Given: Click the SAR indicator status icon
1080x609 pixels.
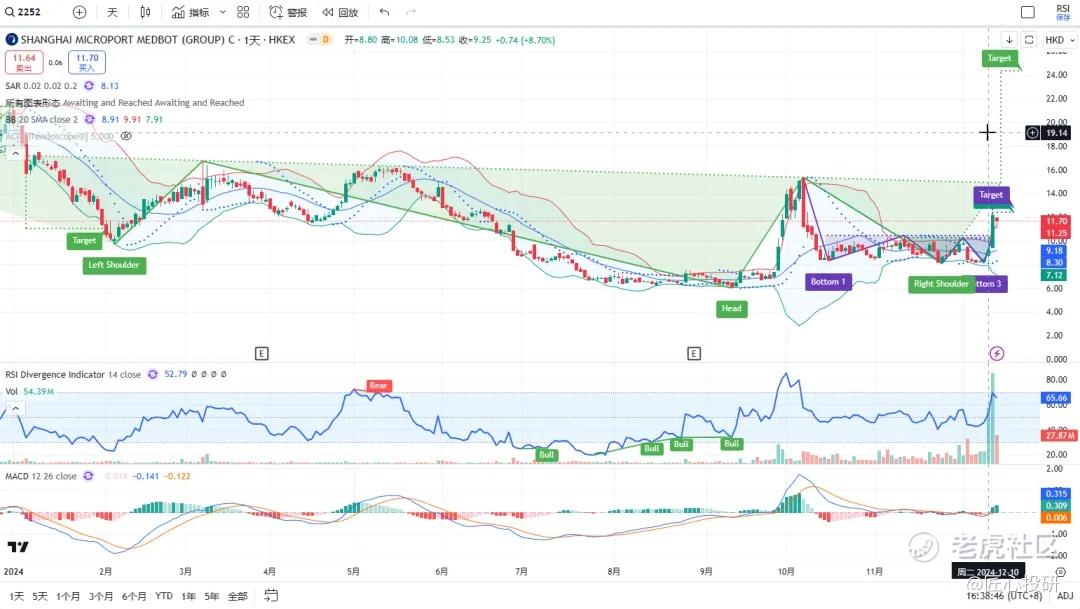Looking at the screenshot, I should [89, 85].
